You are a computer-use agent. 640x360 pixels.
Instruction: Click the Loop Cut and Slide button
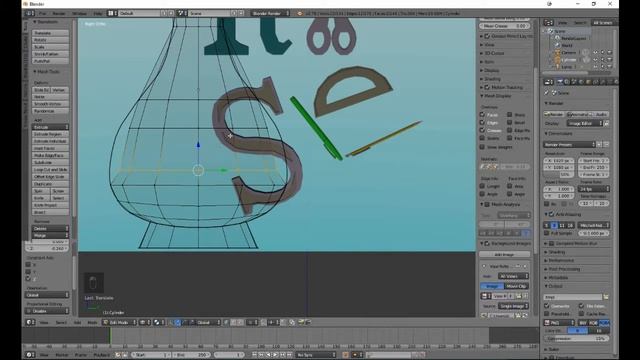pos(50,169)
